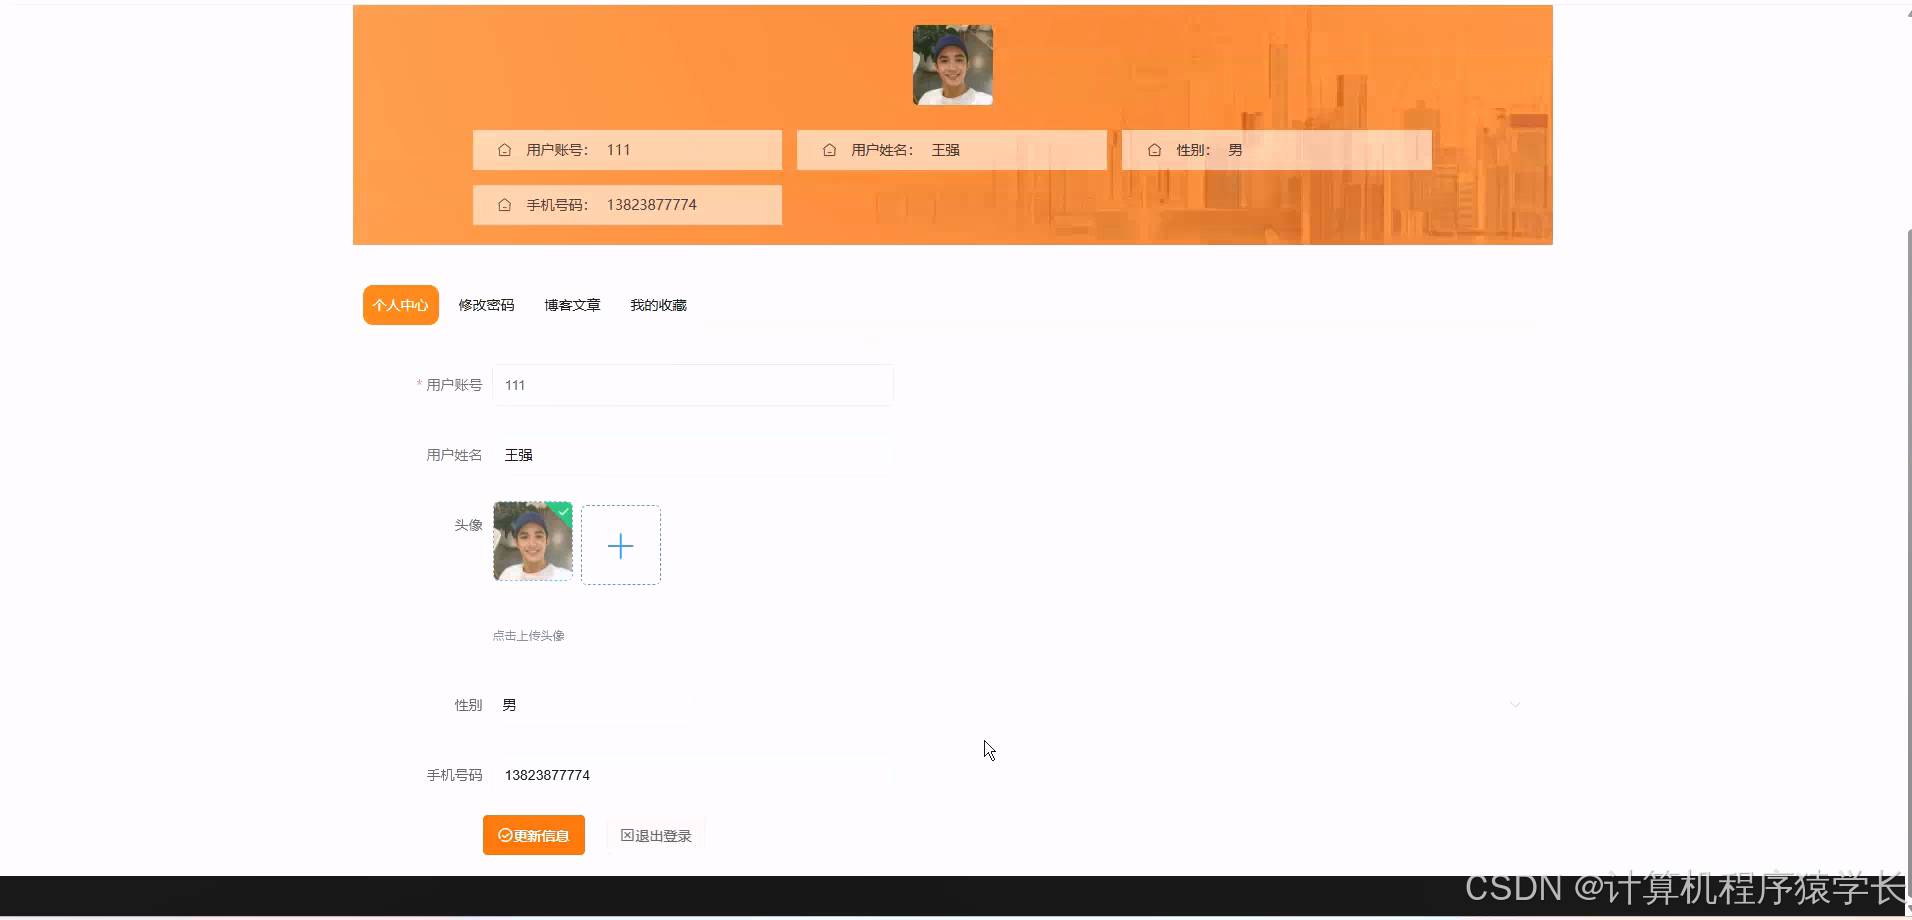
Task: Open the profile avatar in the banner
Action: tap(953, 65)
